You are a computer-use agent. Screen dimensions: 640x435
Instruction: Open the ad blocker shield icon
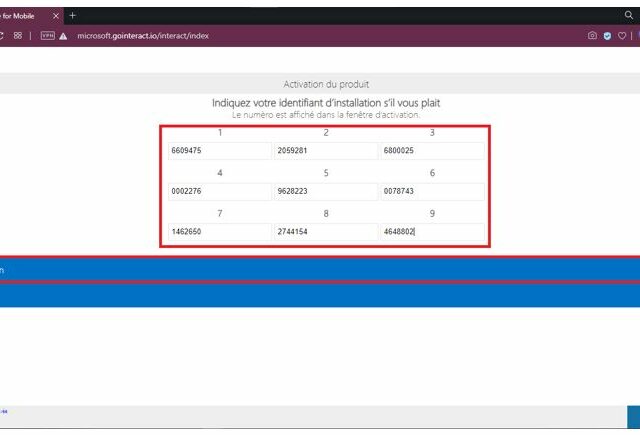coord(607,35)
